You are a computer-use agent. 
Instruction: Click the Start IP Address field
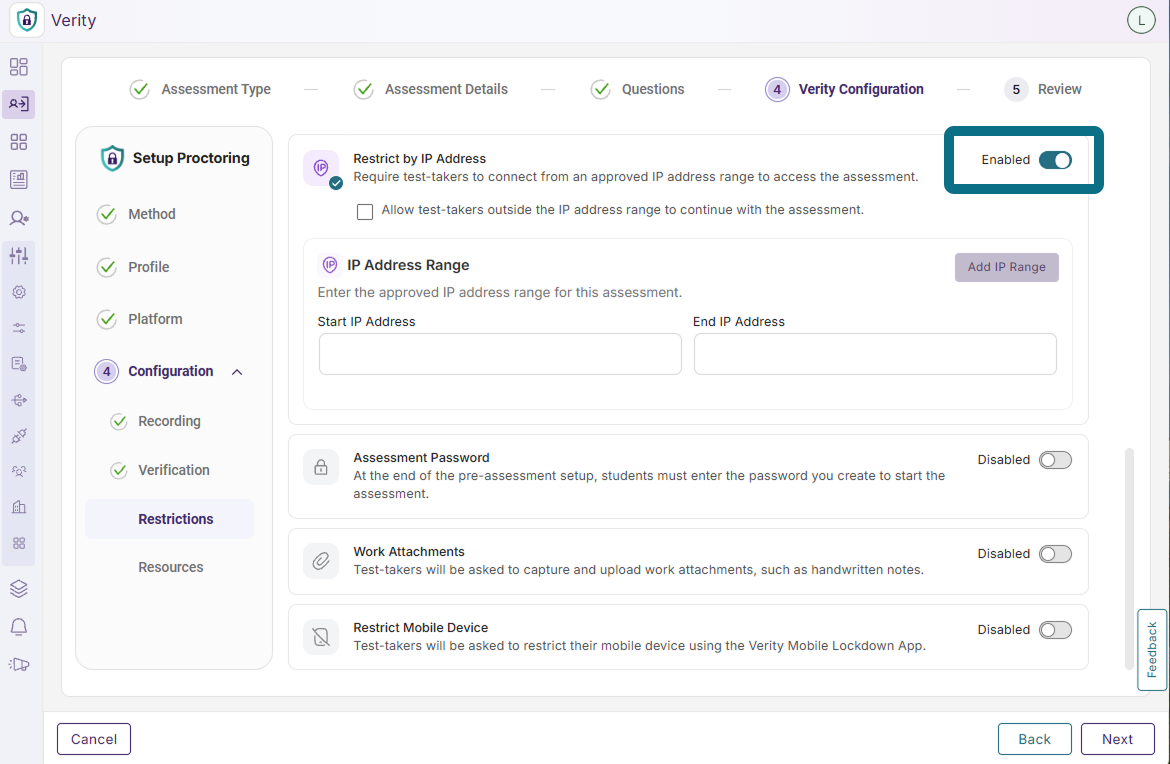click(x=500, y=354)
